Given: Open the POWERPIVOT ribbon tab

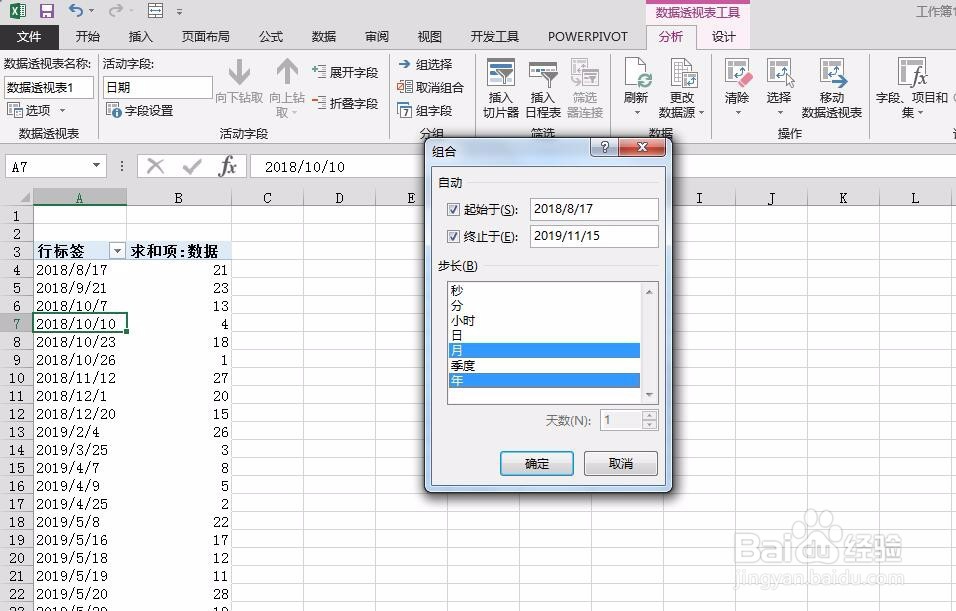Looking at the screenshot, I should [x=588, y=36].
